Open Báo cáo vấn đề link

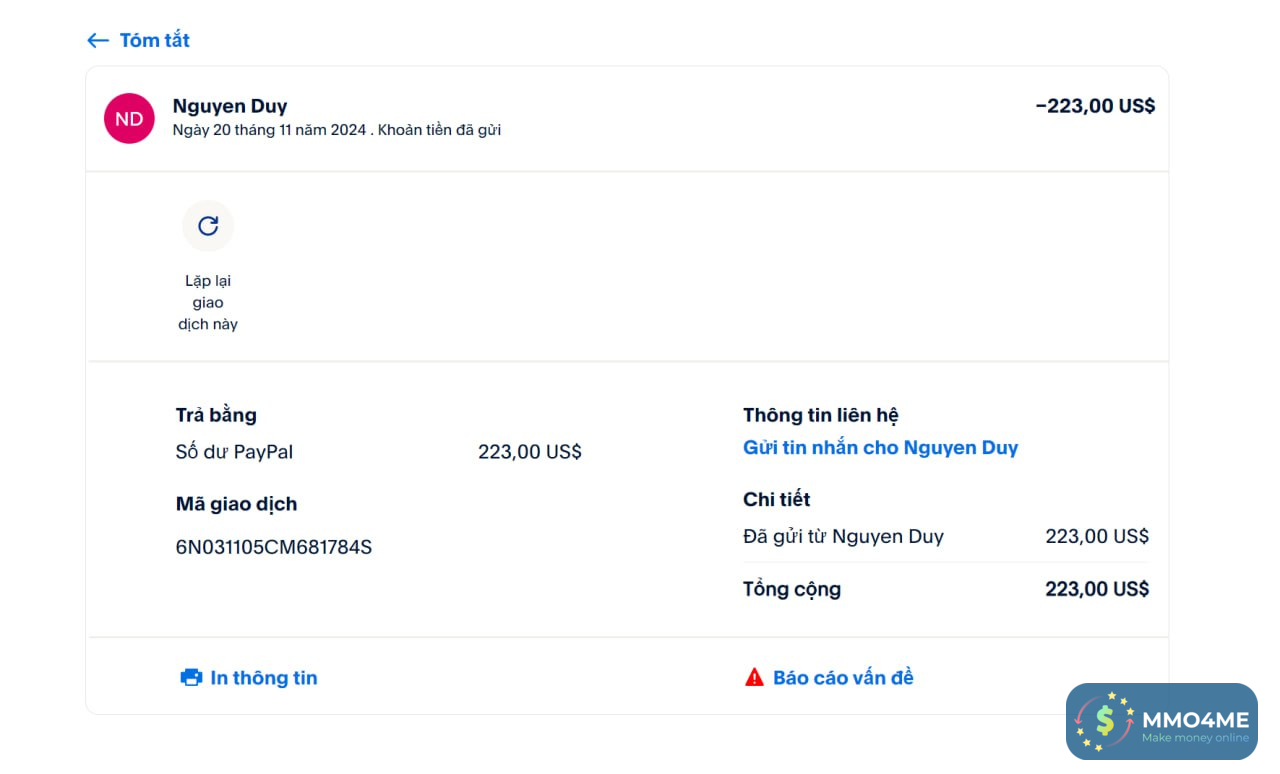pos(843,678)
